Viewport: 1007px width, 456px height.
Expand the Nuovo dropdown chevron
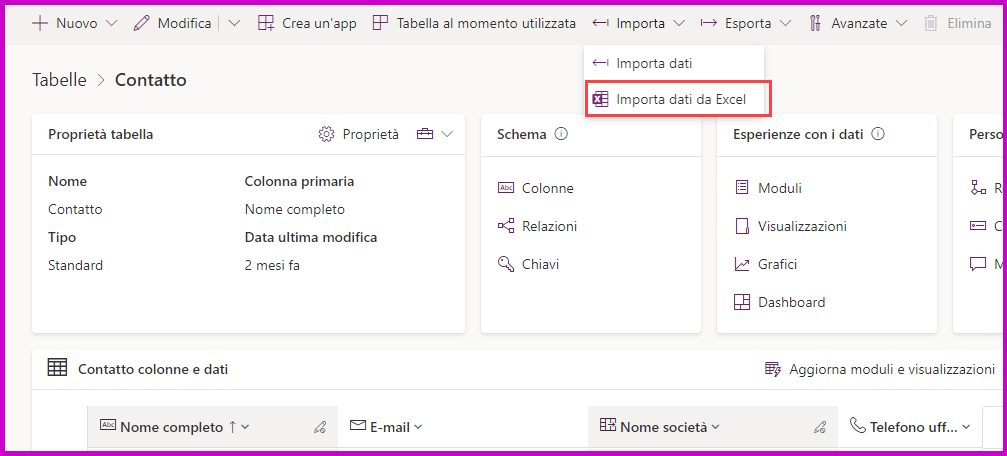(x=111, y=24)
